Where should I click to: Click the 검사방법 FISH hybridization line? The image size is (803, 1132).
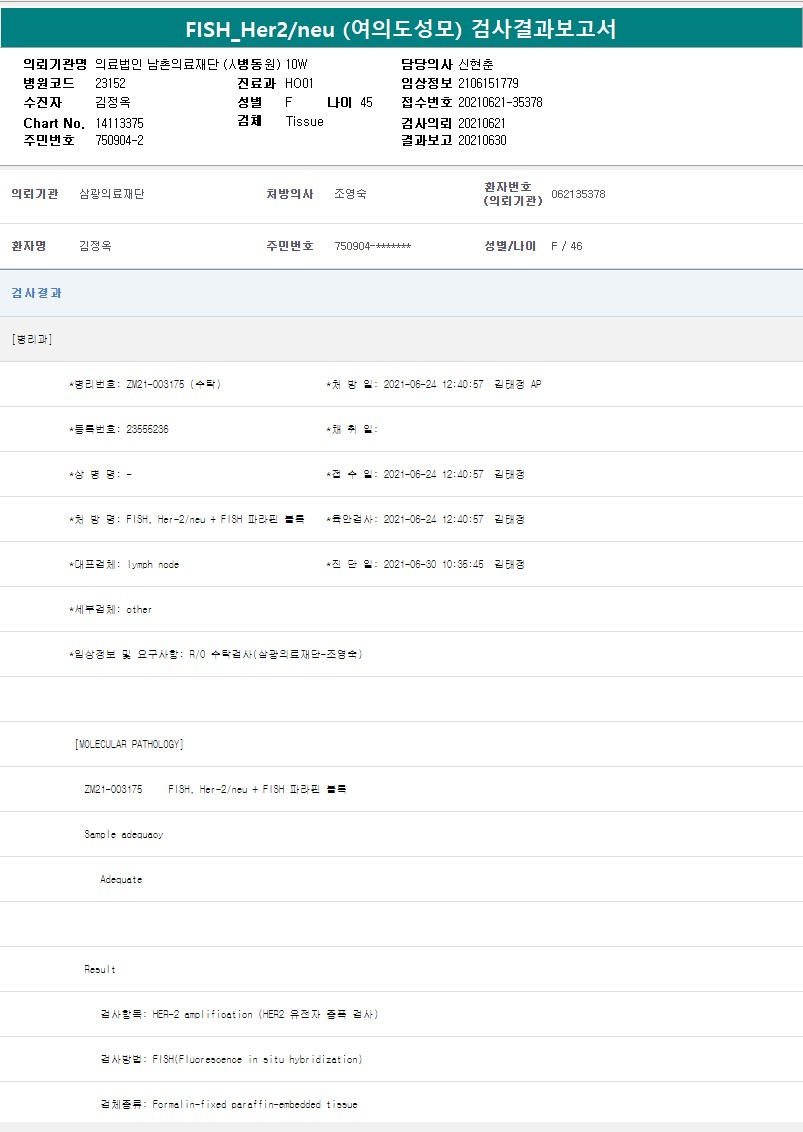pos(231,1059)
